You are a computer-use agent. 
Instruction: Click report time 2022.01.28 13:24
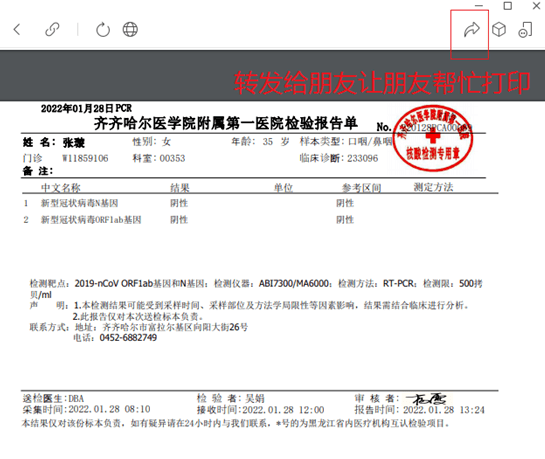[444, 410]
